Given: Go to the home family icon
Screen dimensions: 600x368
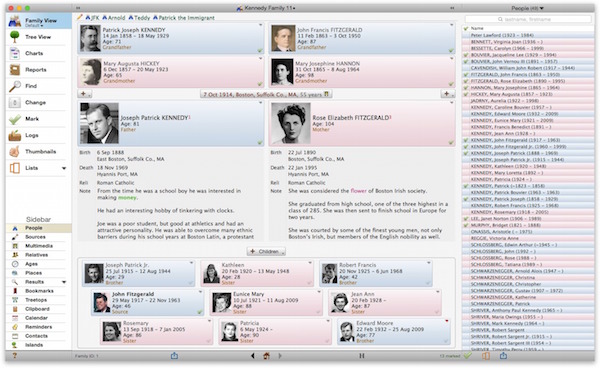Looking at the screenshot, I should (266, 356).
